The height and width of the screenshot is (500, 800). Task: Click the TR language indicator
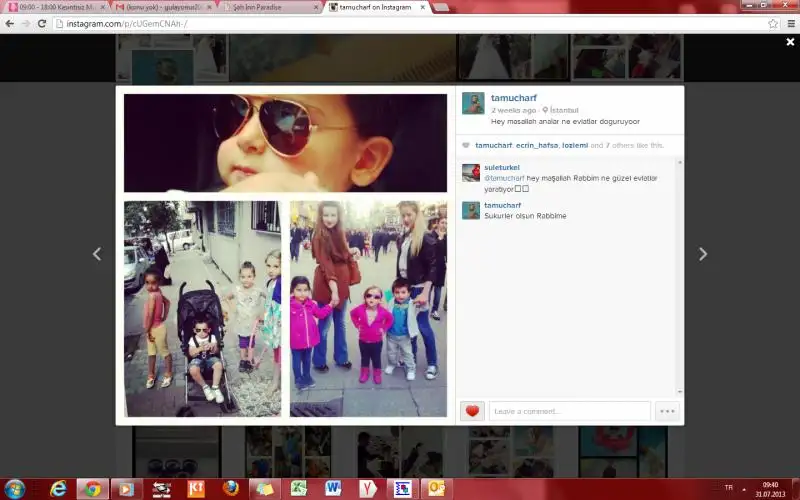(x=729, y=488)
